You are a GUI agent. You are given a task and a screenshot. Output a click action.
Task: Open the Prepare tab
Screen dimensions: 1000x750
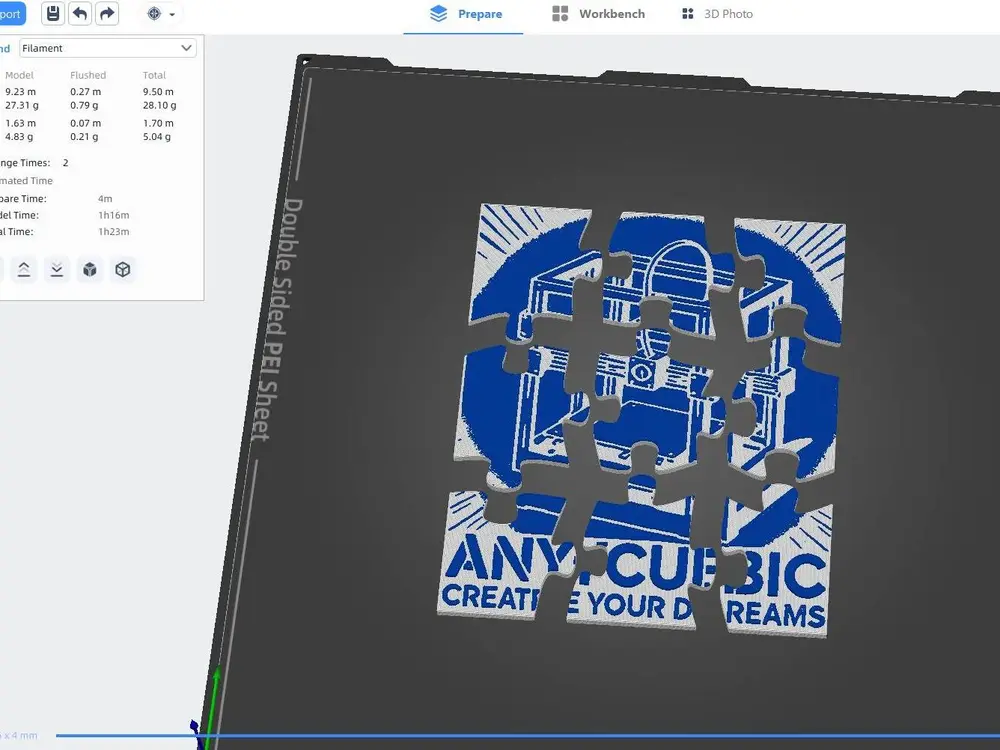[x=465, y=14]
